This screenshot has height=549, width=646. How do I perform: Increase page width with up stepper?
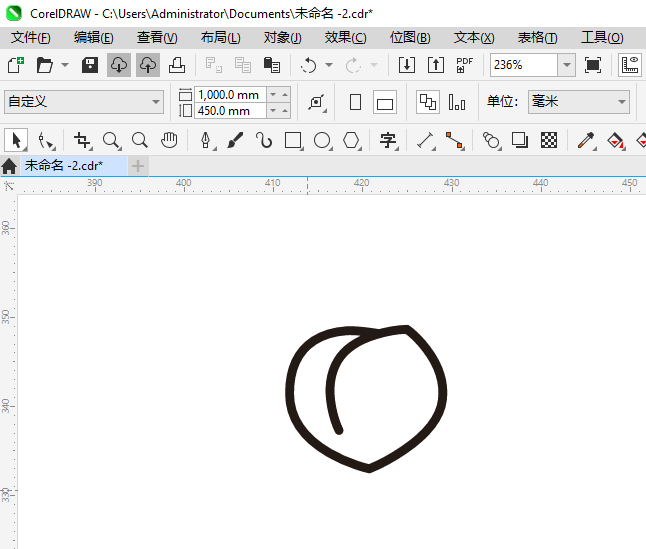(285, 95)
